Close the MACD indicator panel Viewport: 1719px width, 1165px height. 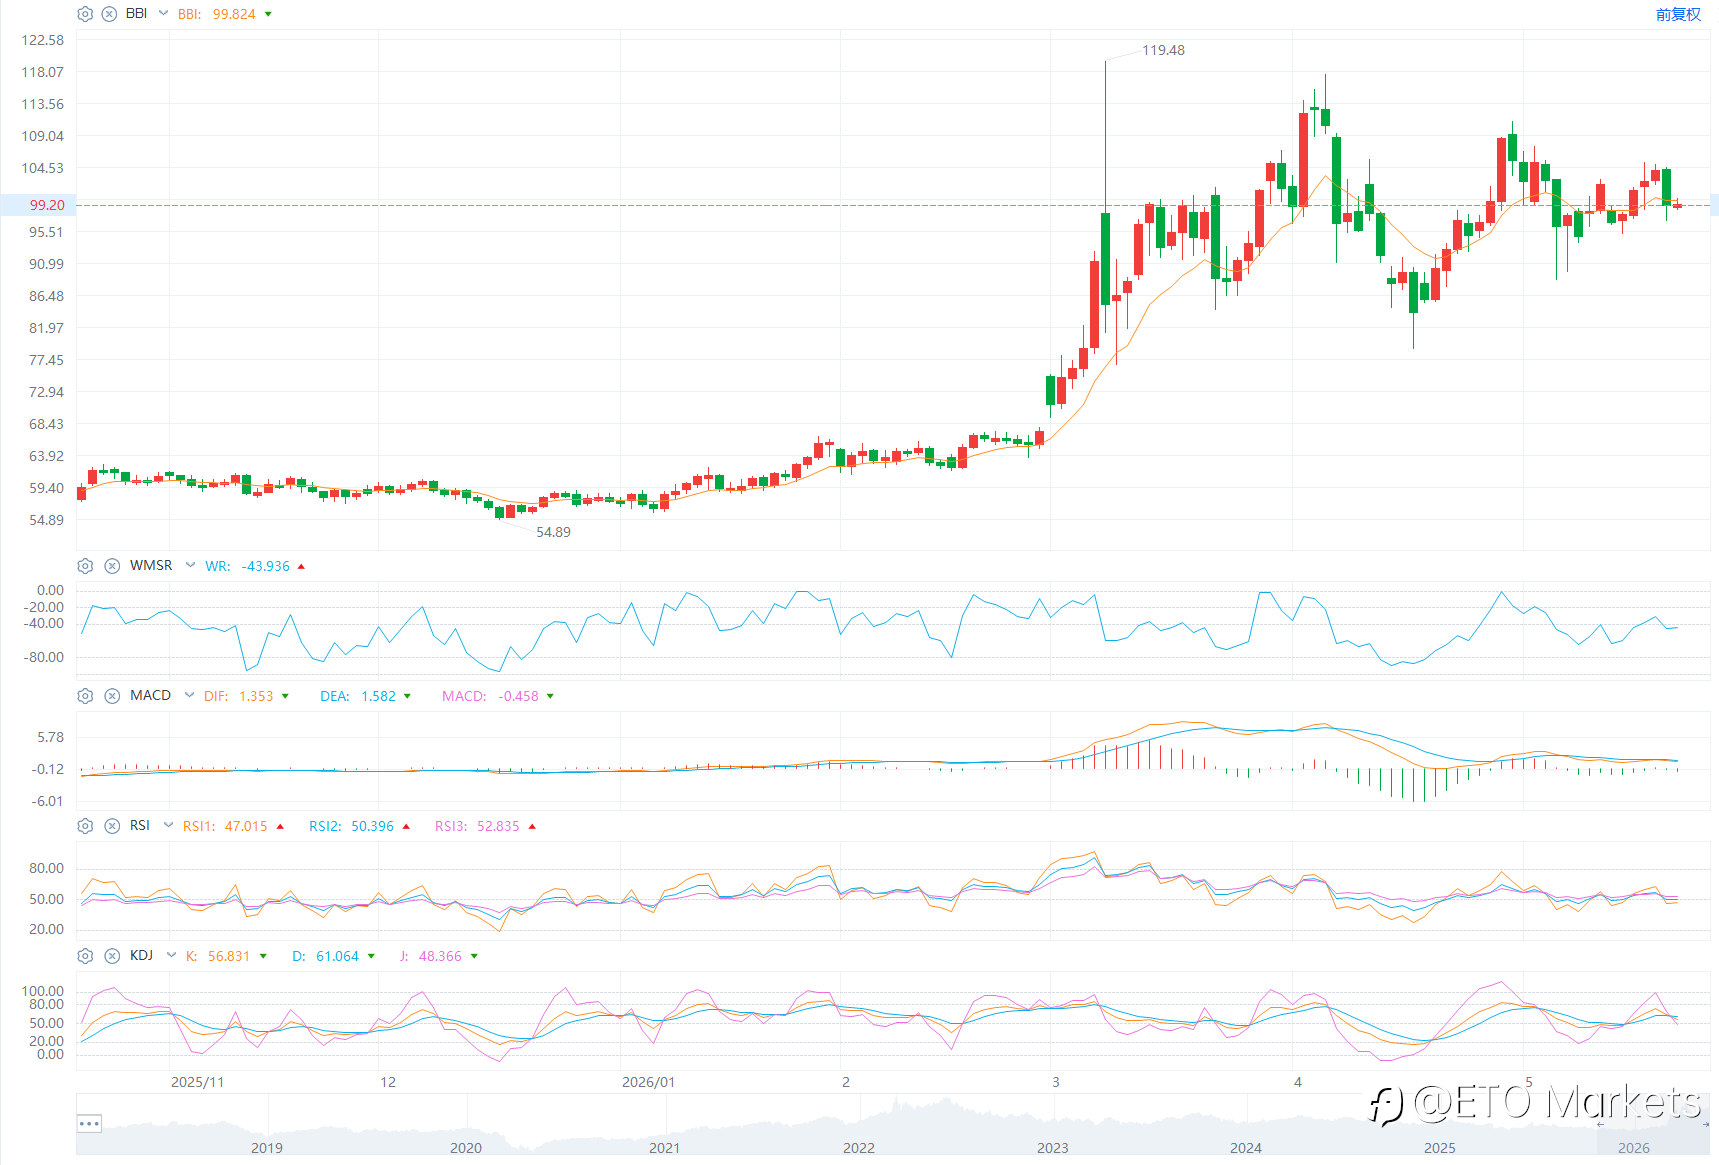click(112, 696)
